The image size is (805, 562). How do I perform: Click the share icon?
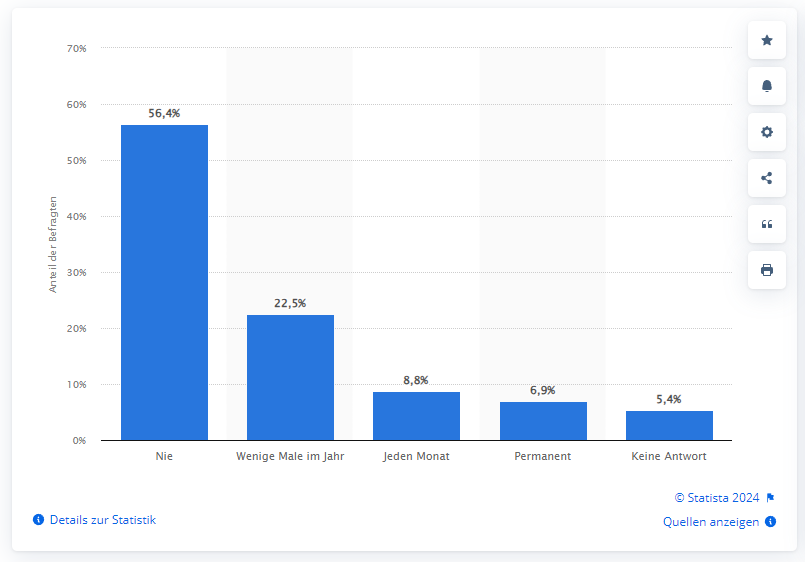pos(766,178)
